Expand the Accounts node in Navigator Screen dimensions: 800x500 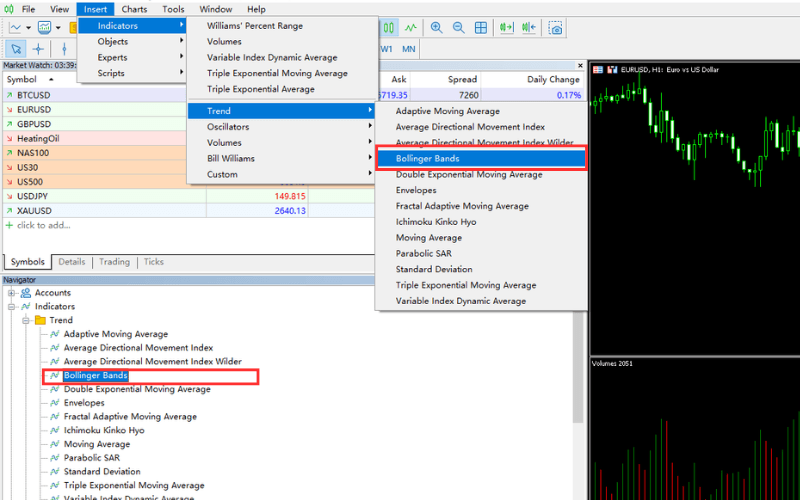coord(12,293)
